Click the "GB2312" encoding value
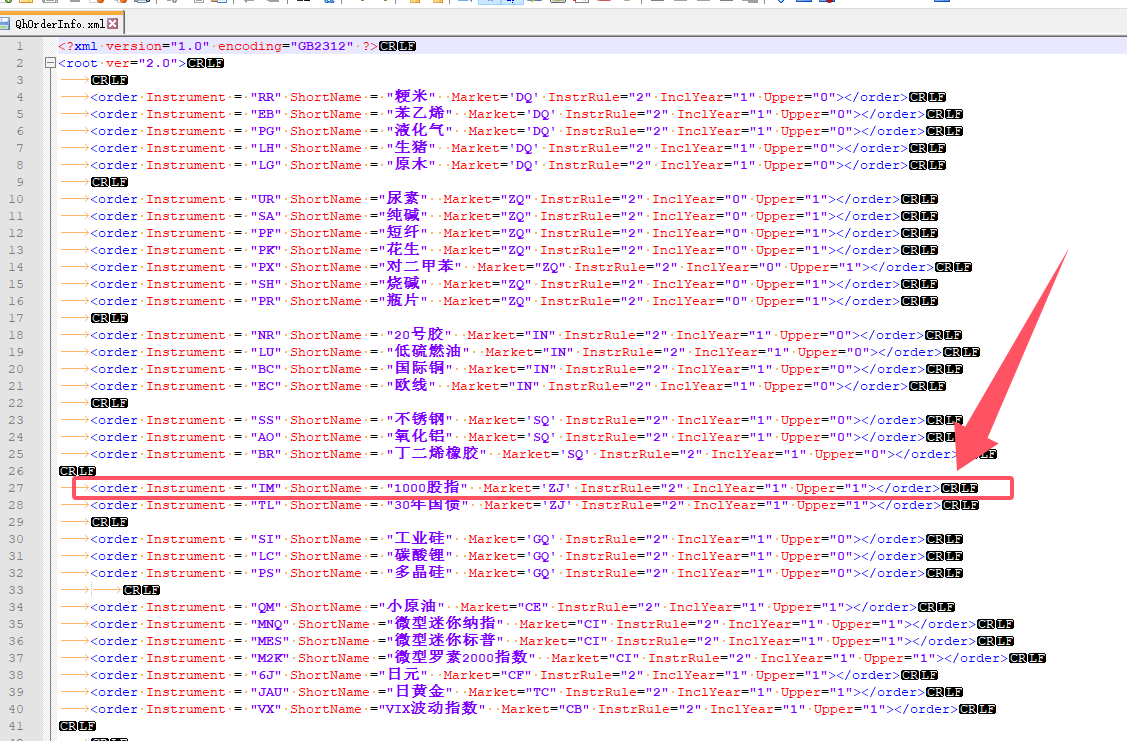The image size is (1127, 741). pyautogui.click(x=319, y=47)
